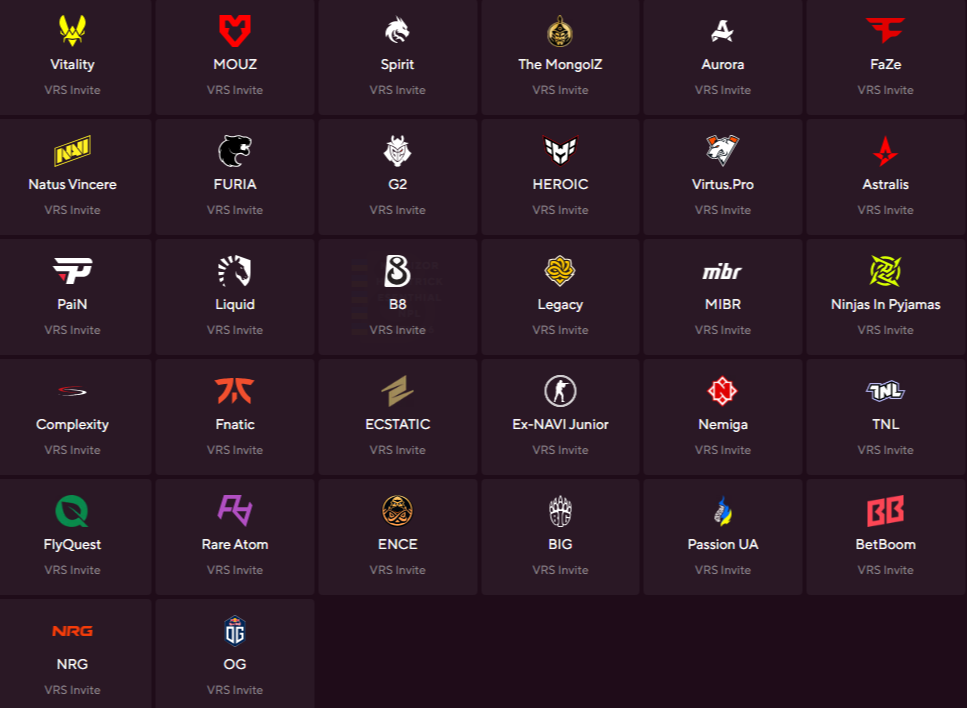
Task: Click the NRG team logo
Action: [x=72, y=631]
